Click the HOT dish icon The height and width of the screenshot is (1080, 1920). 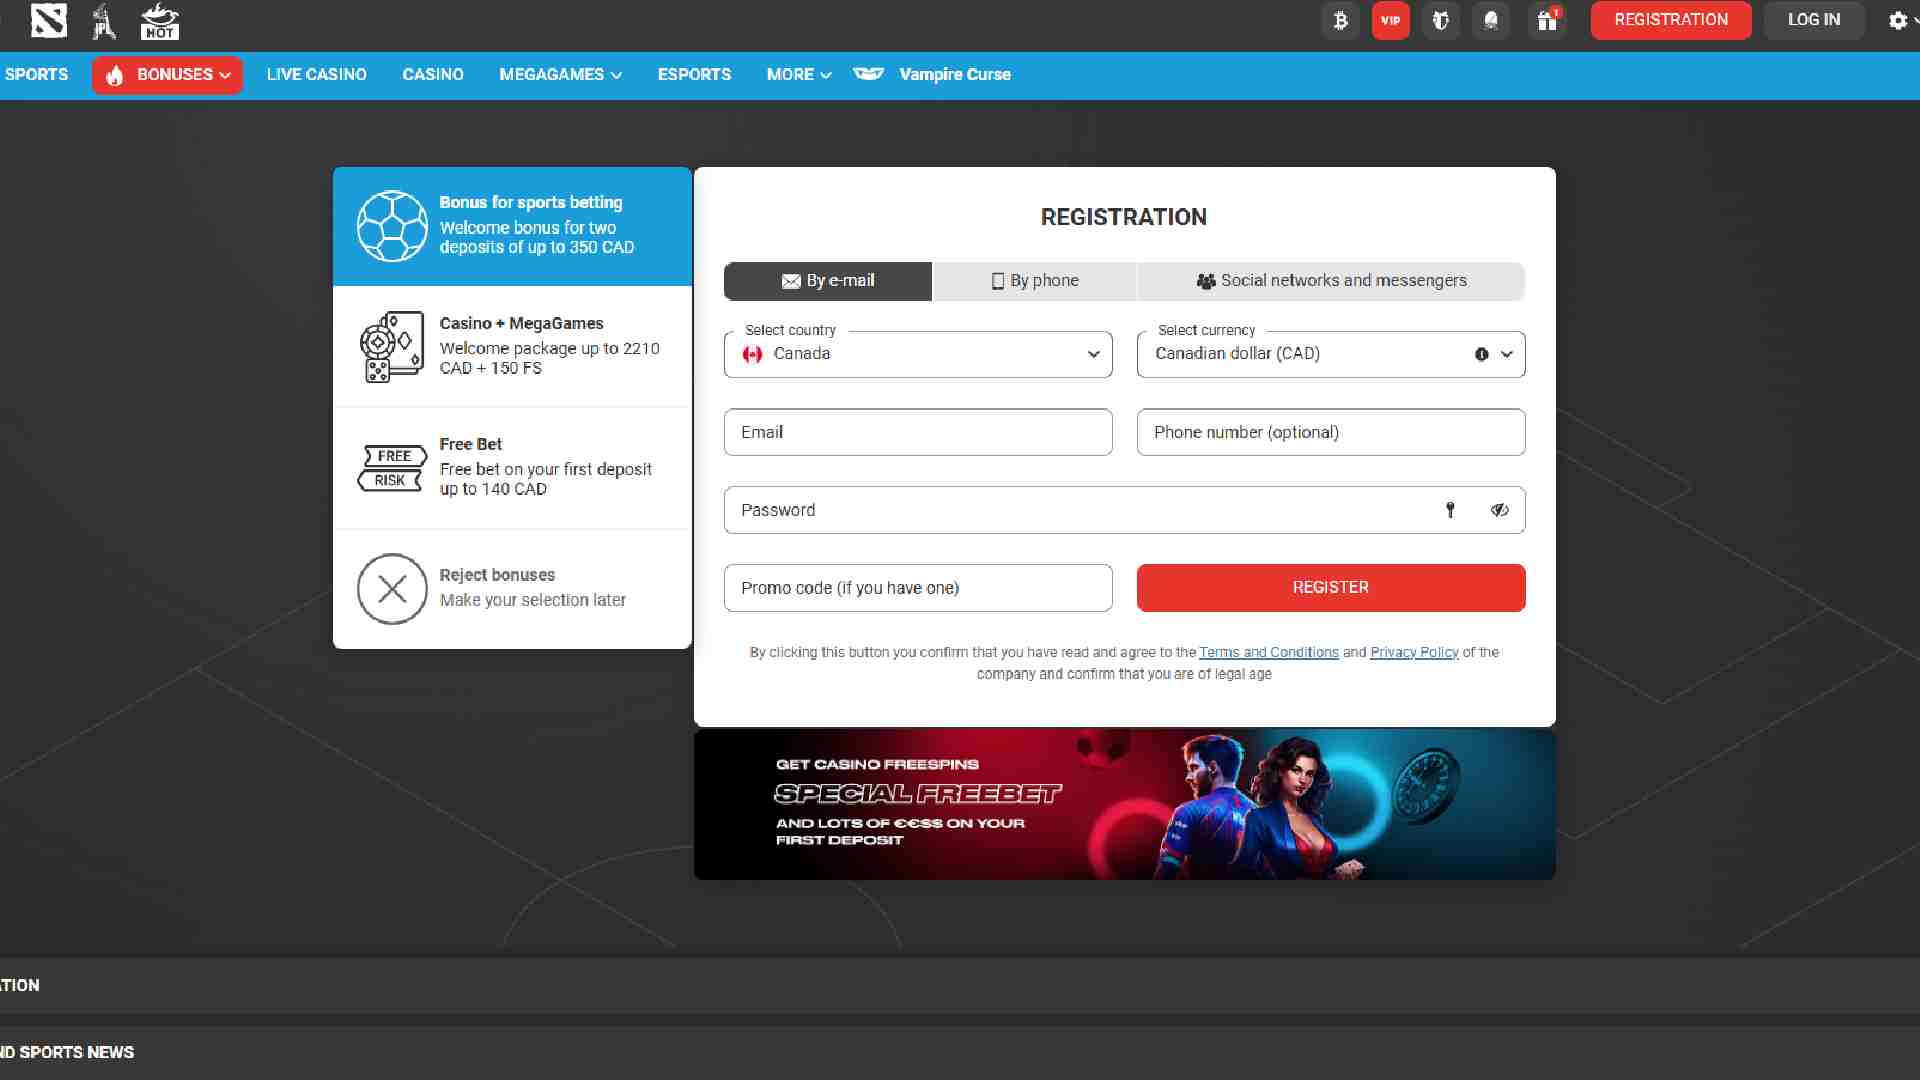159,20
